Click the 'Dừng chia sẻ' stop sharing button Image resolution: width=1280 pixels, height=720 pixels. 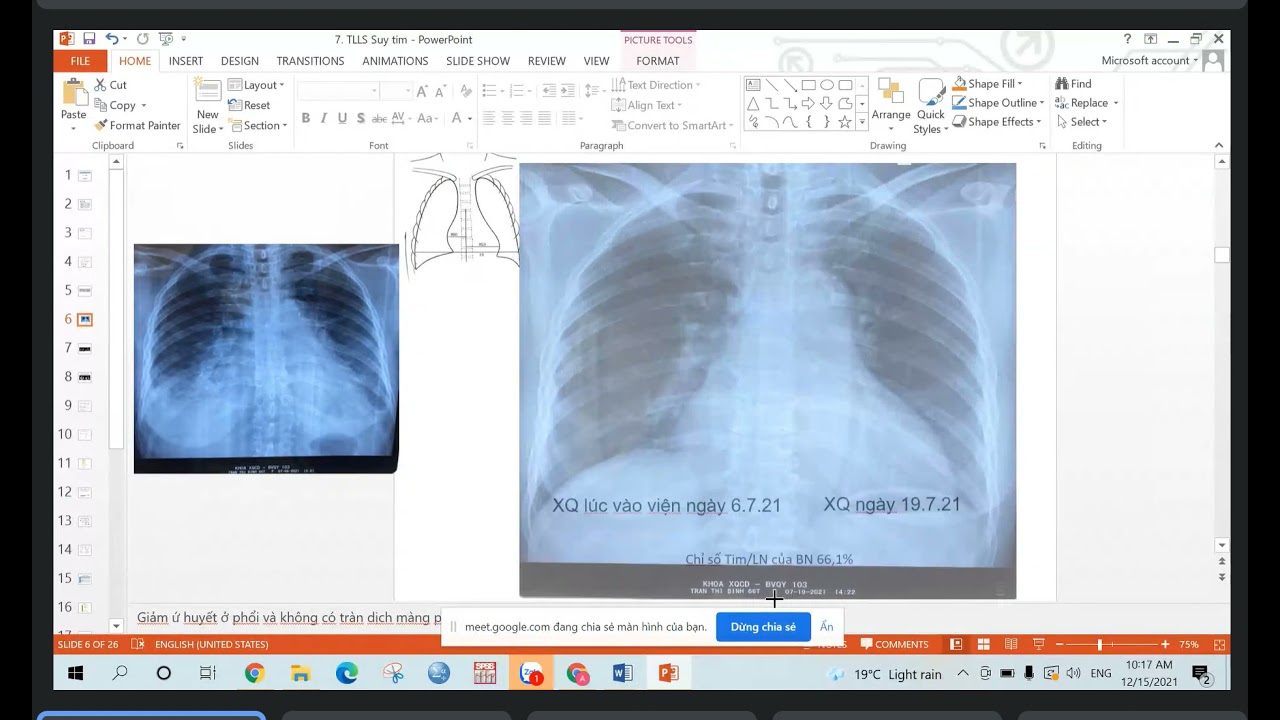[x=763, y=627]
